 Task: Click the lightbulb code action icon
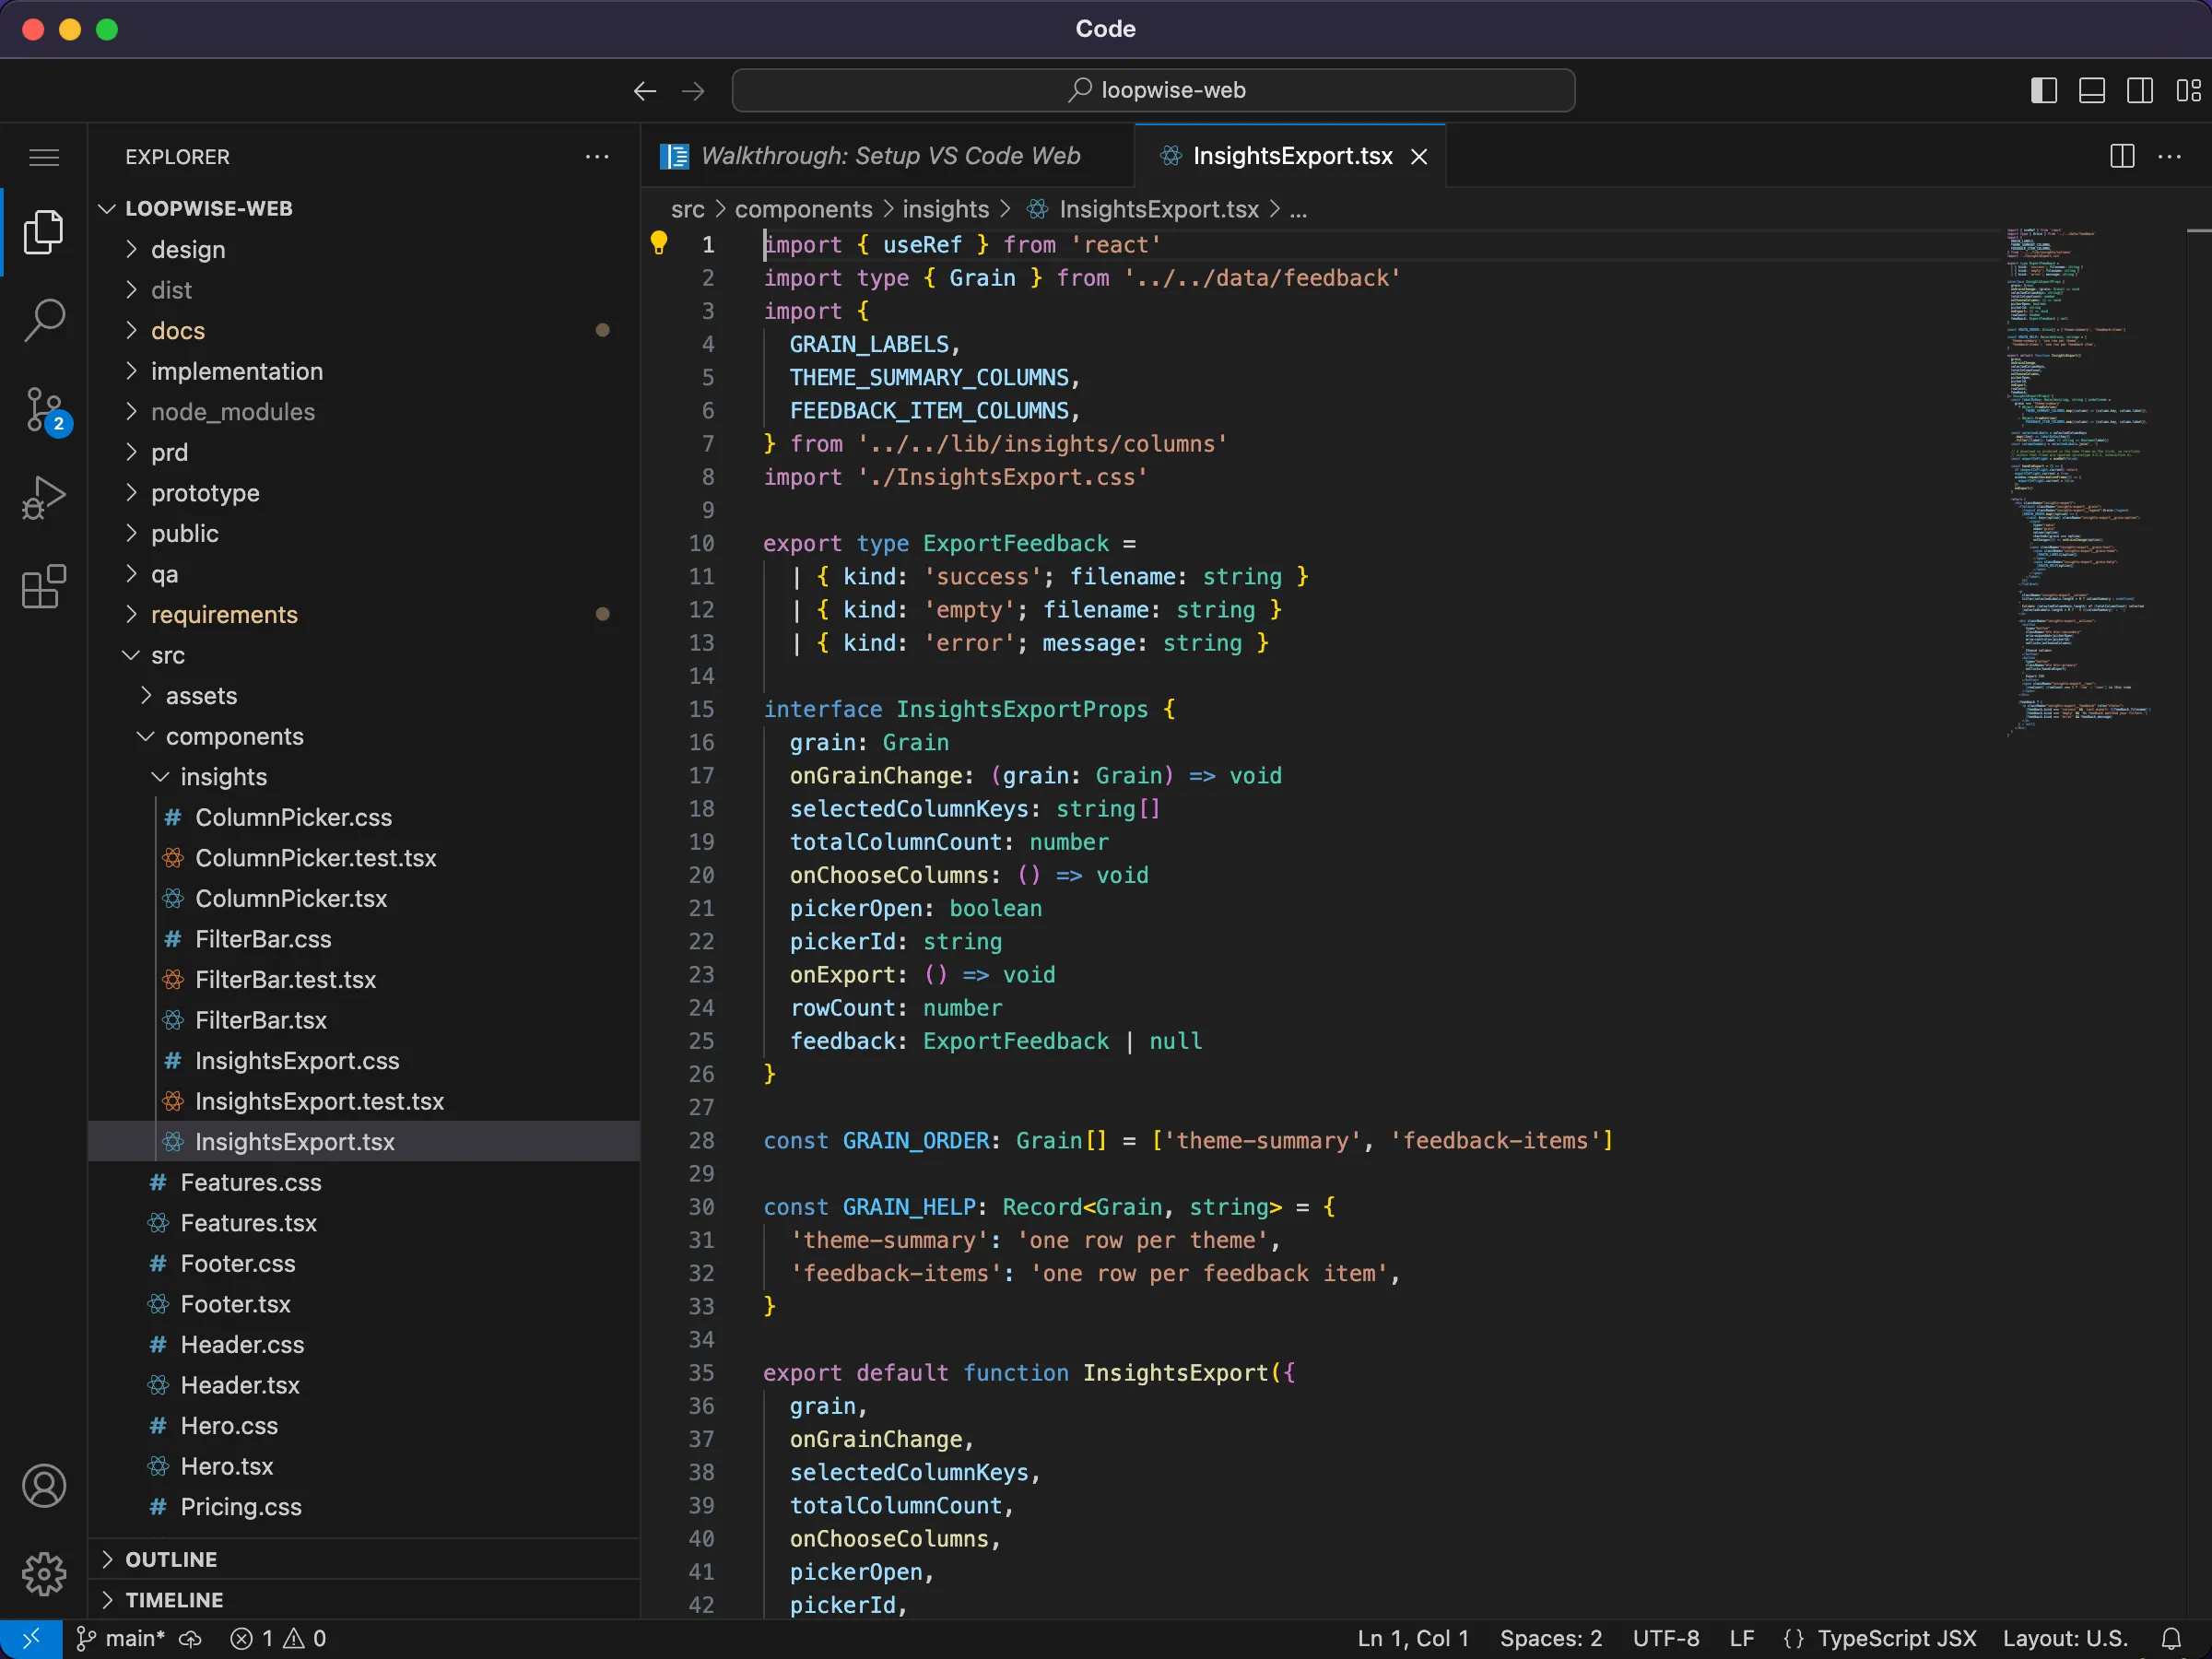[x=658, y=243]
